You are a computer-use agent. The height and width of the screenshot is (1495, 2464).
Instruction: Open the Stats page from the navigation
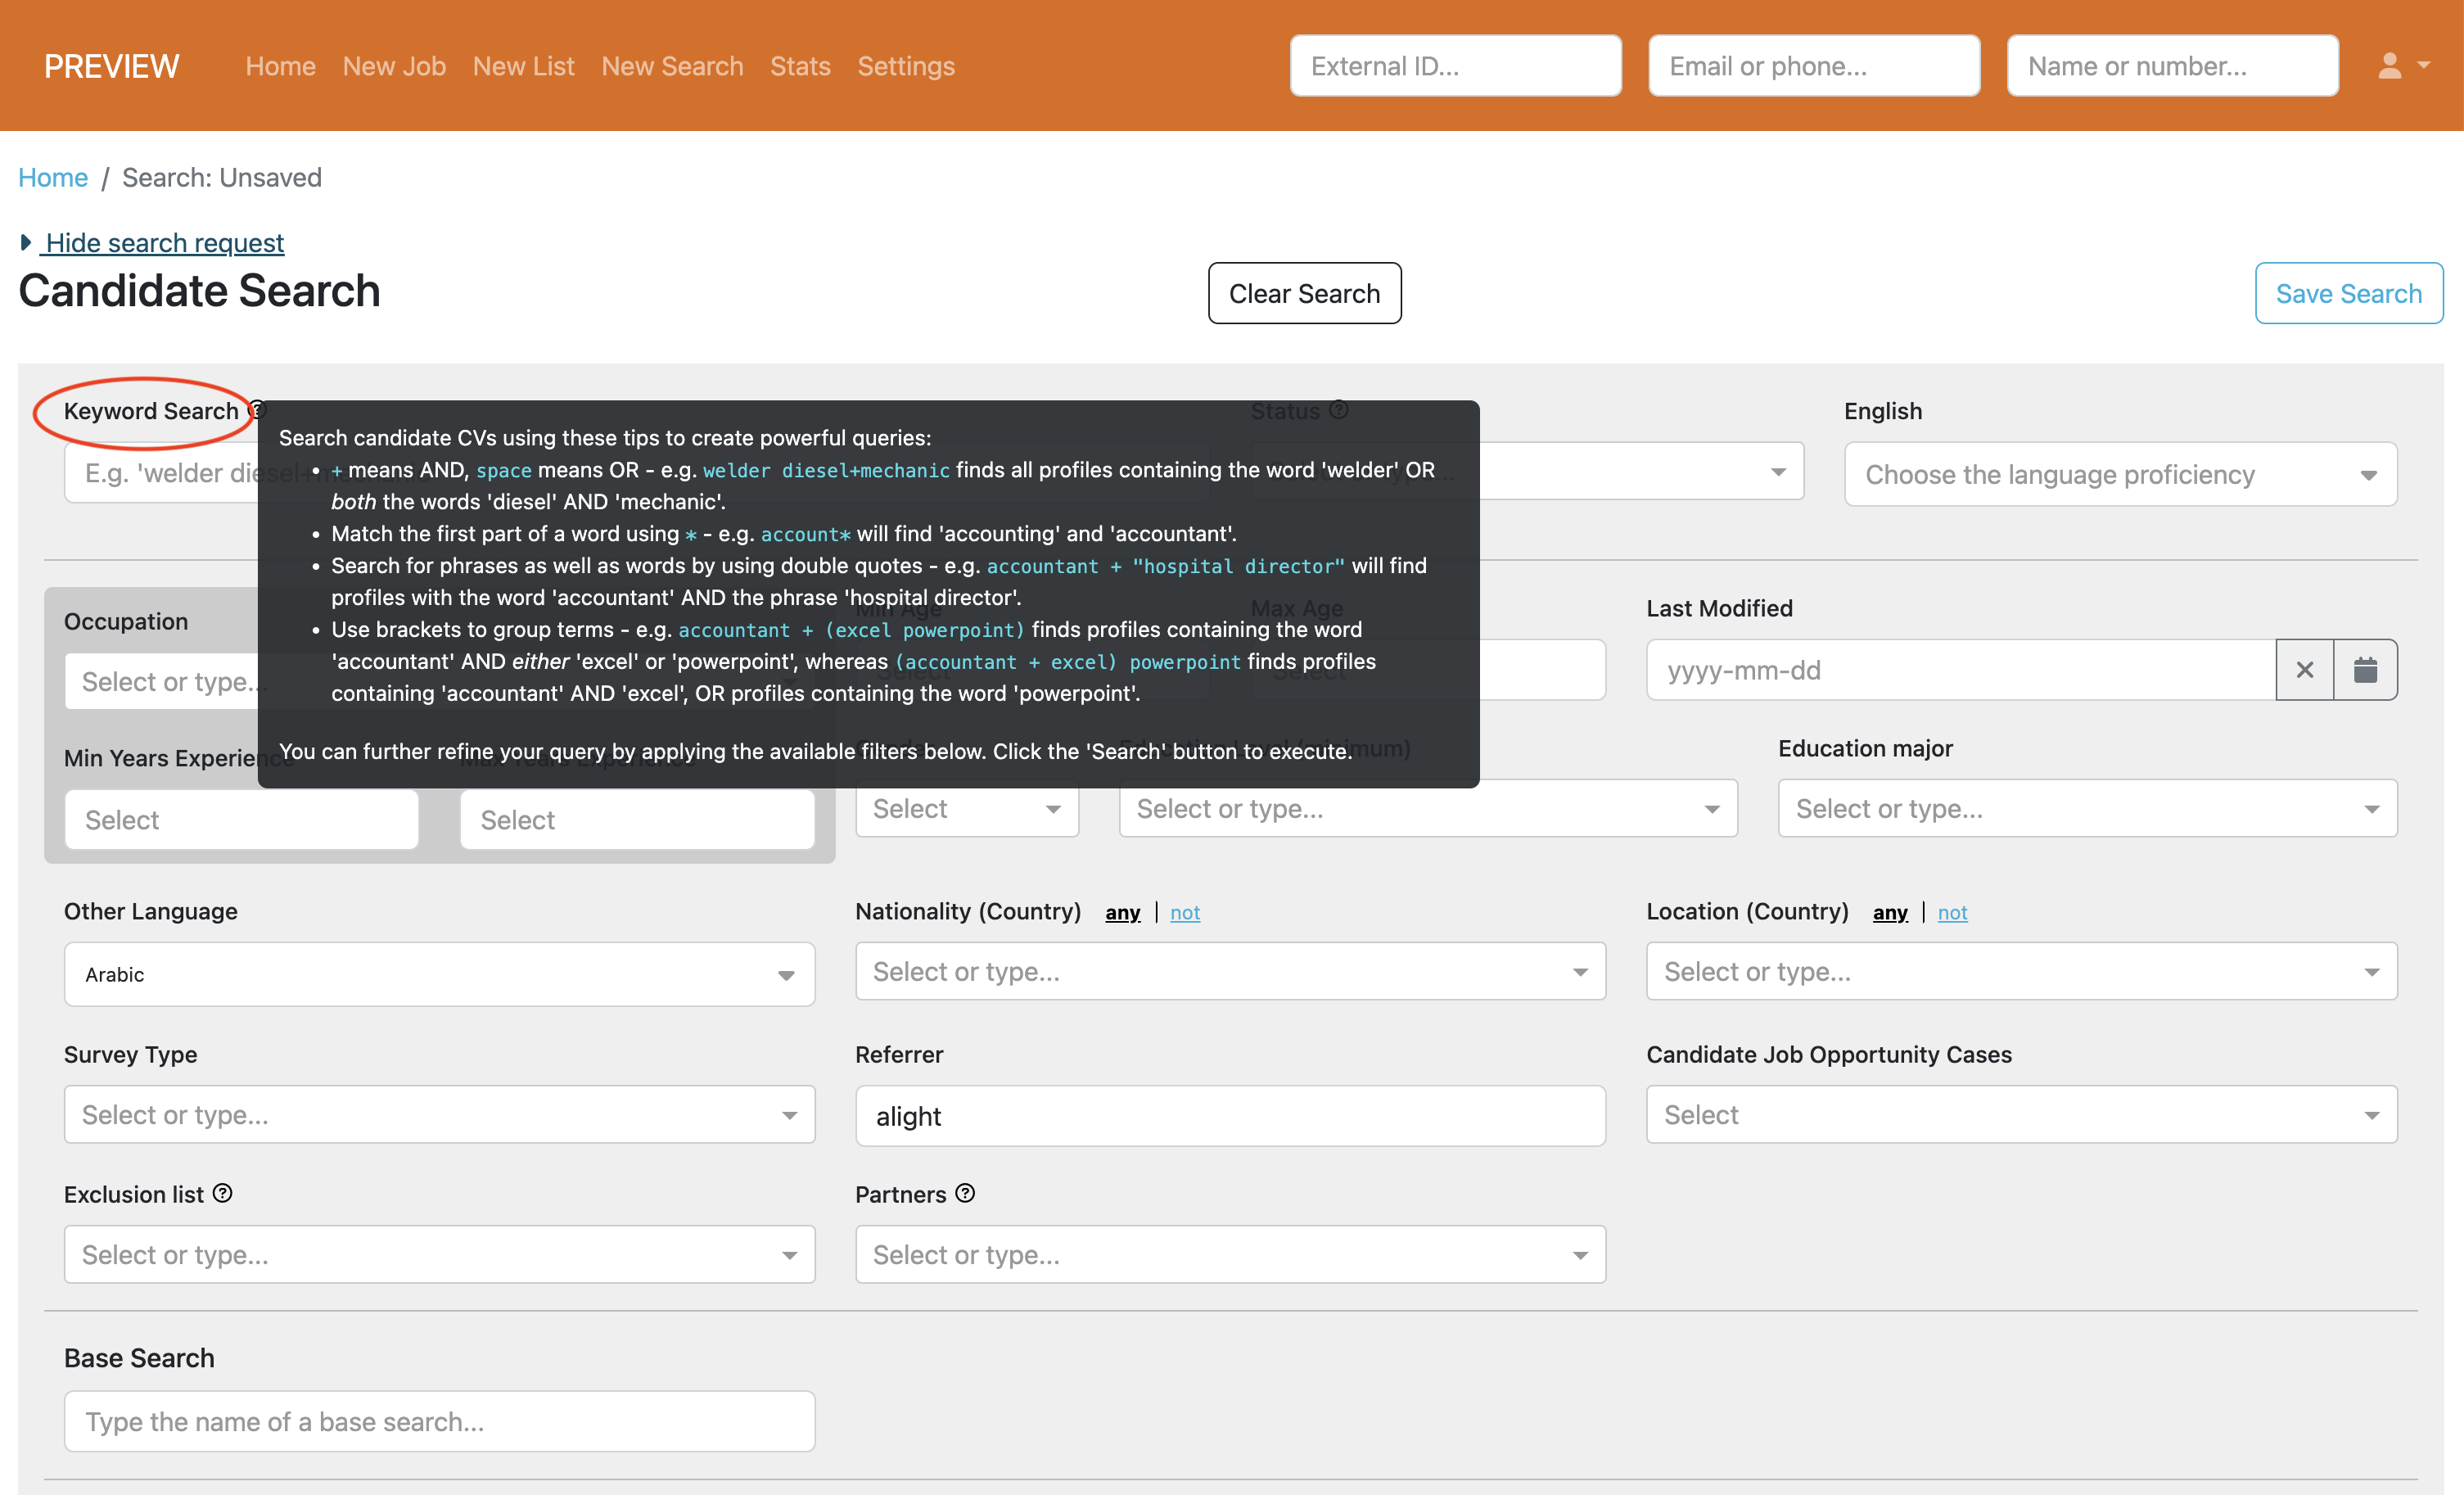tap(799, 66)
